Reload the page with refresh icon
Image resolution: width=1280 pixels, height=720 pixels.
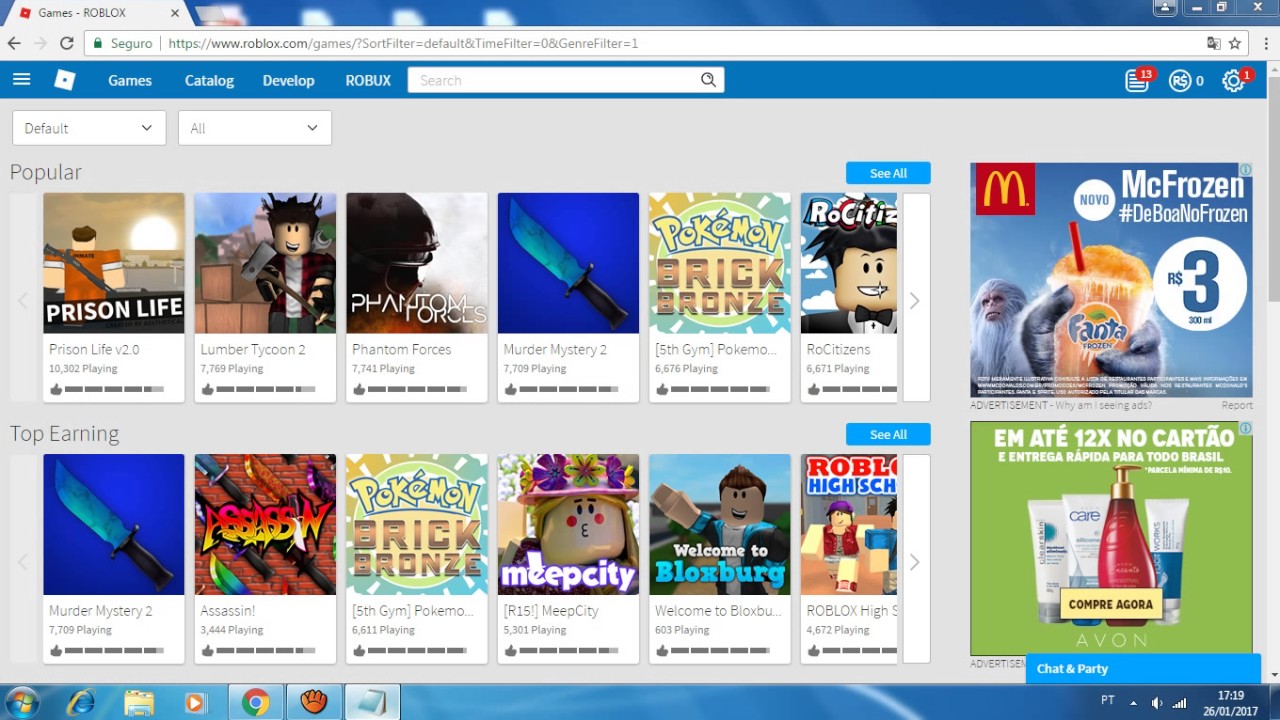(x=67, y=43)
